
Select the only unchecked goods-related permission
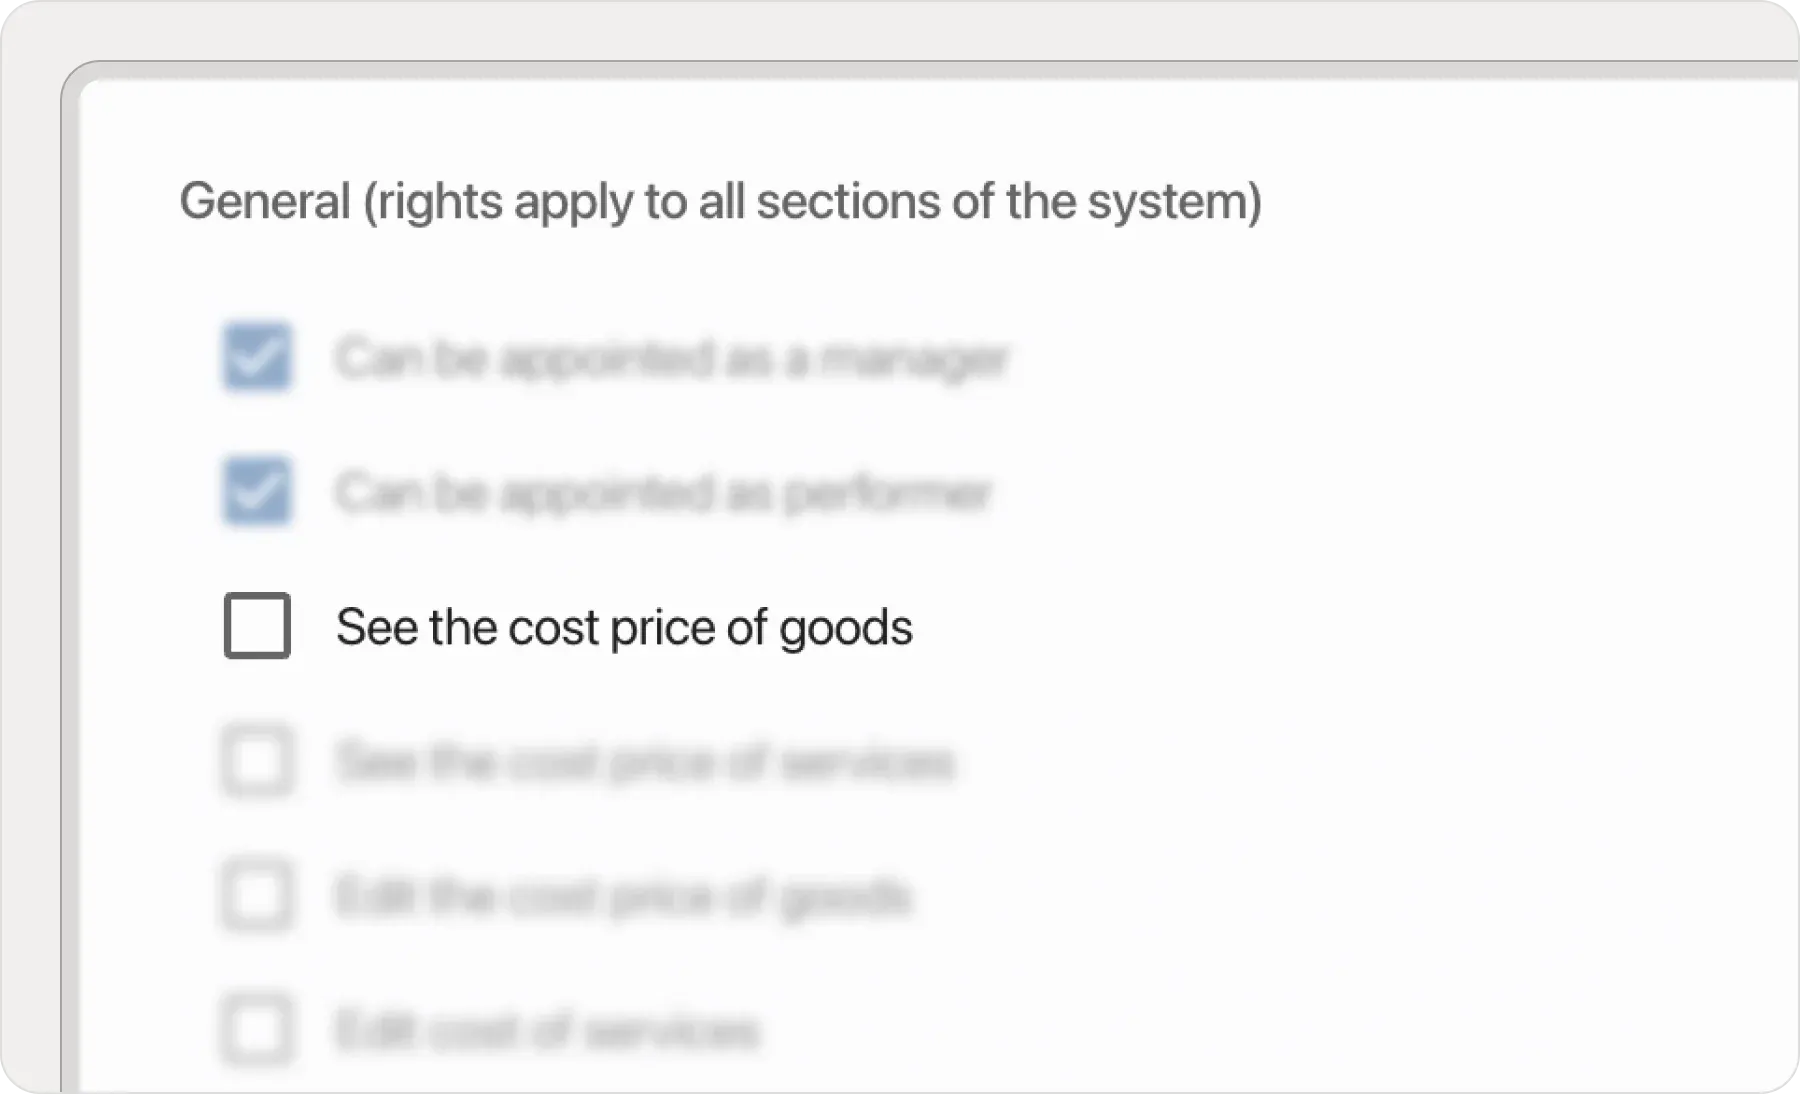[x=256, y=627]
